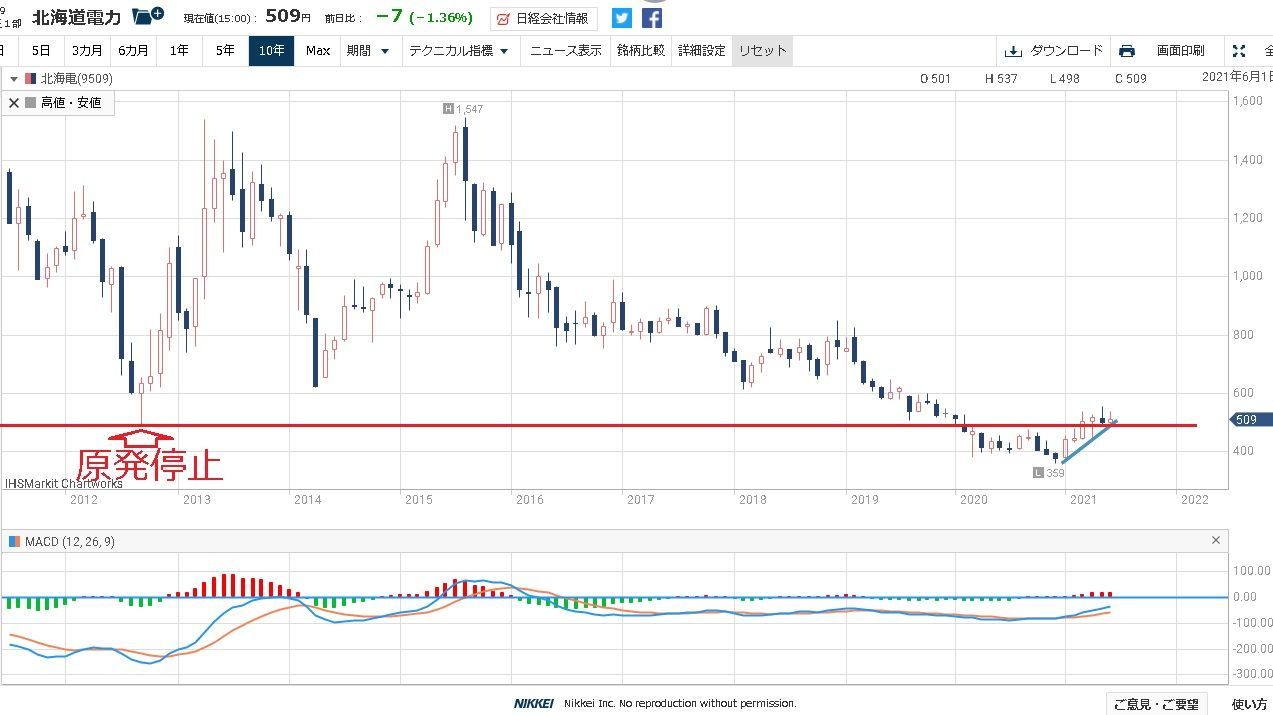Select the 6カ月 time range tab

tap(133, 51)
